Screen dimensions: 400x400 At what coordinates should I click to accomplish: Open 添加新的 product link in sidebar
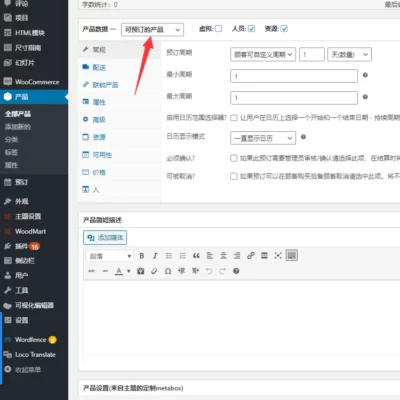(18, 127)
